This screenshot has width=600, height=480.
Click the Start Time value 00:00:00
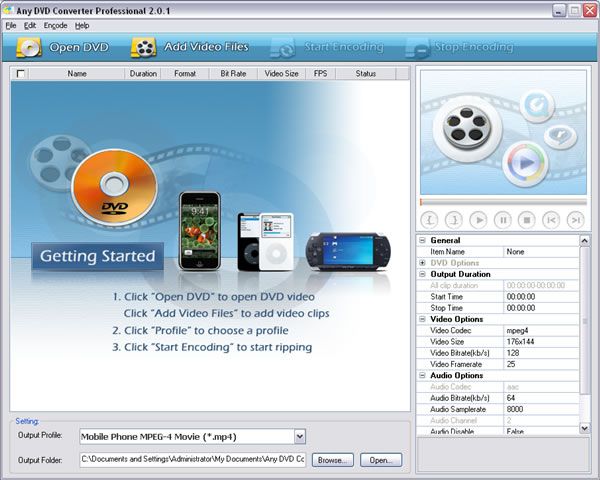click(521, 297)
